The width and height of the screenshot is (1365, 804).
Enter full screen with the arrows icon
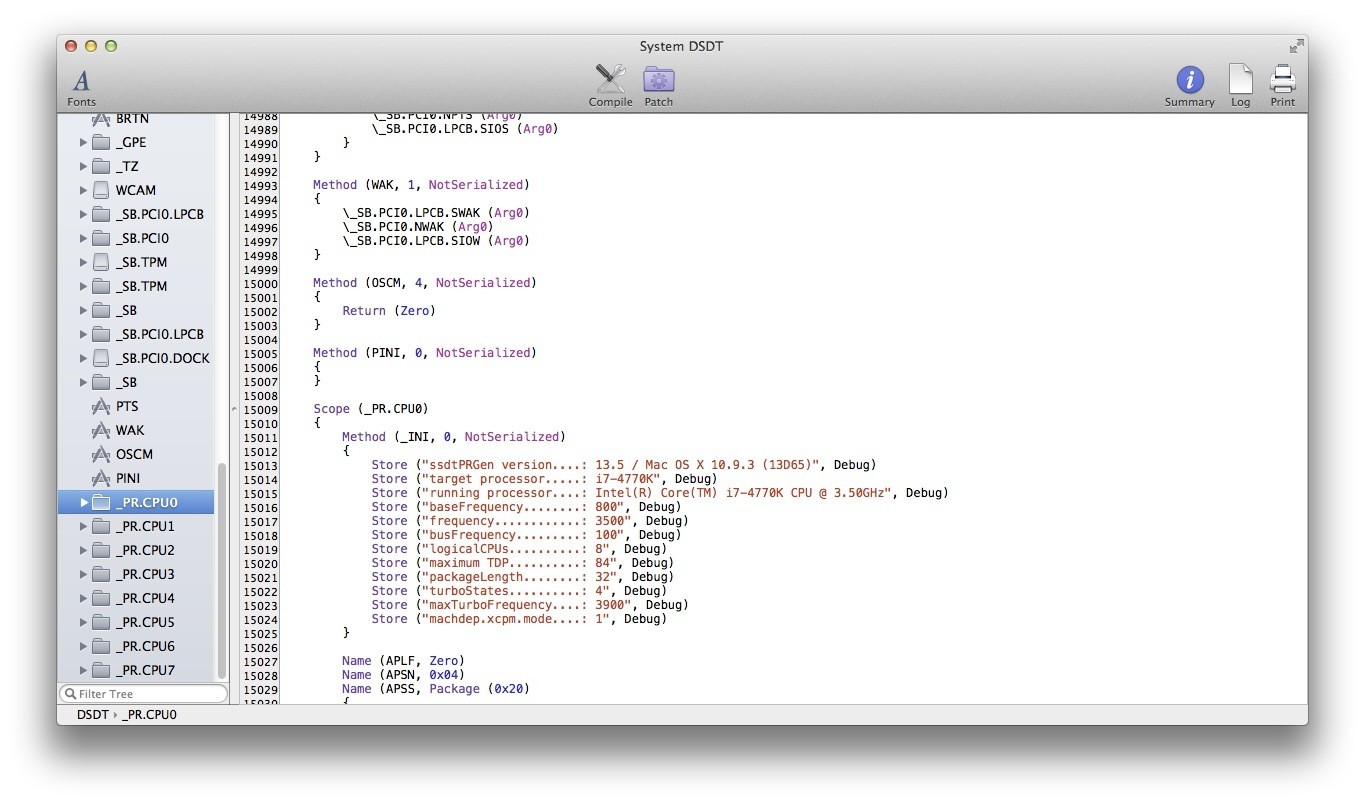(x=1296, y=46)
